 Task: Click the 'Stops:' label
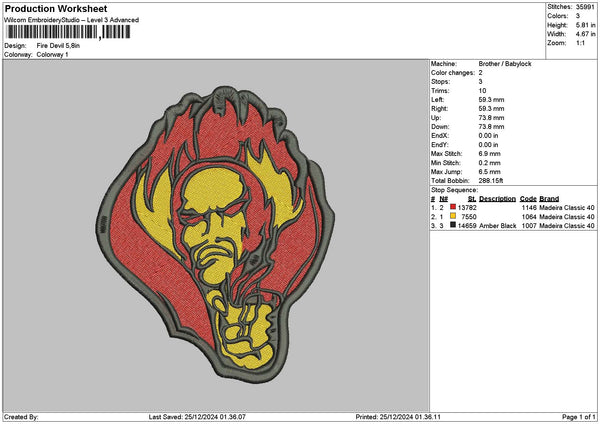(x=440, y=82)
